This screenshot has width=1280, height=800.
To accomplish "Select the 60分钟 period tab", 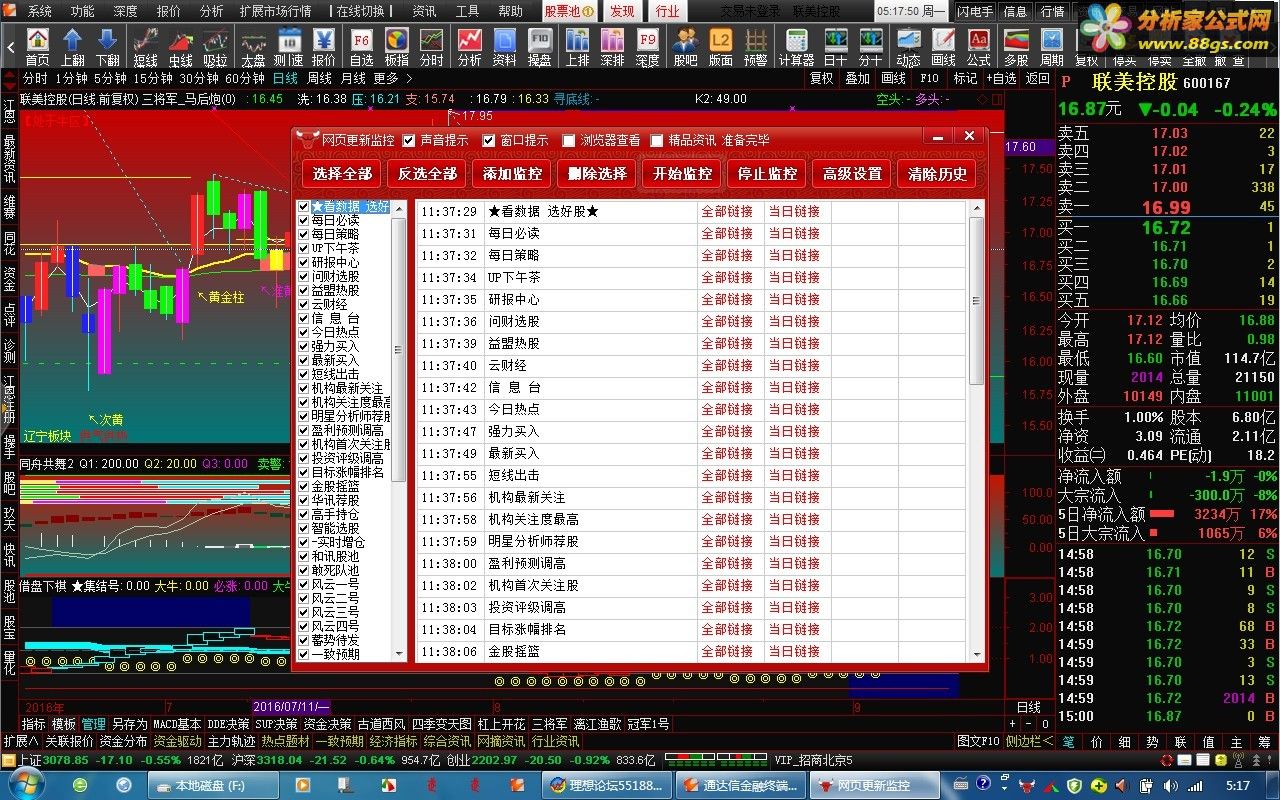I will pyautogui.click(x=245, y=78).
